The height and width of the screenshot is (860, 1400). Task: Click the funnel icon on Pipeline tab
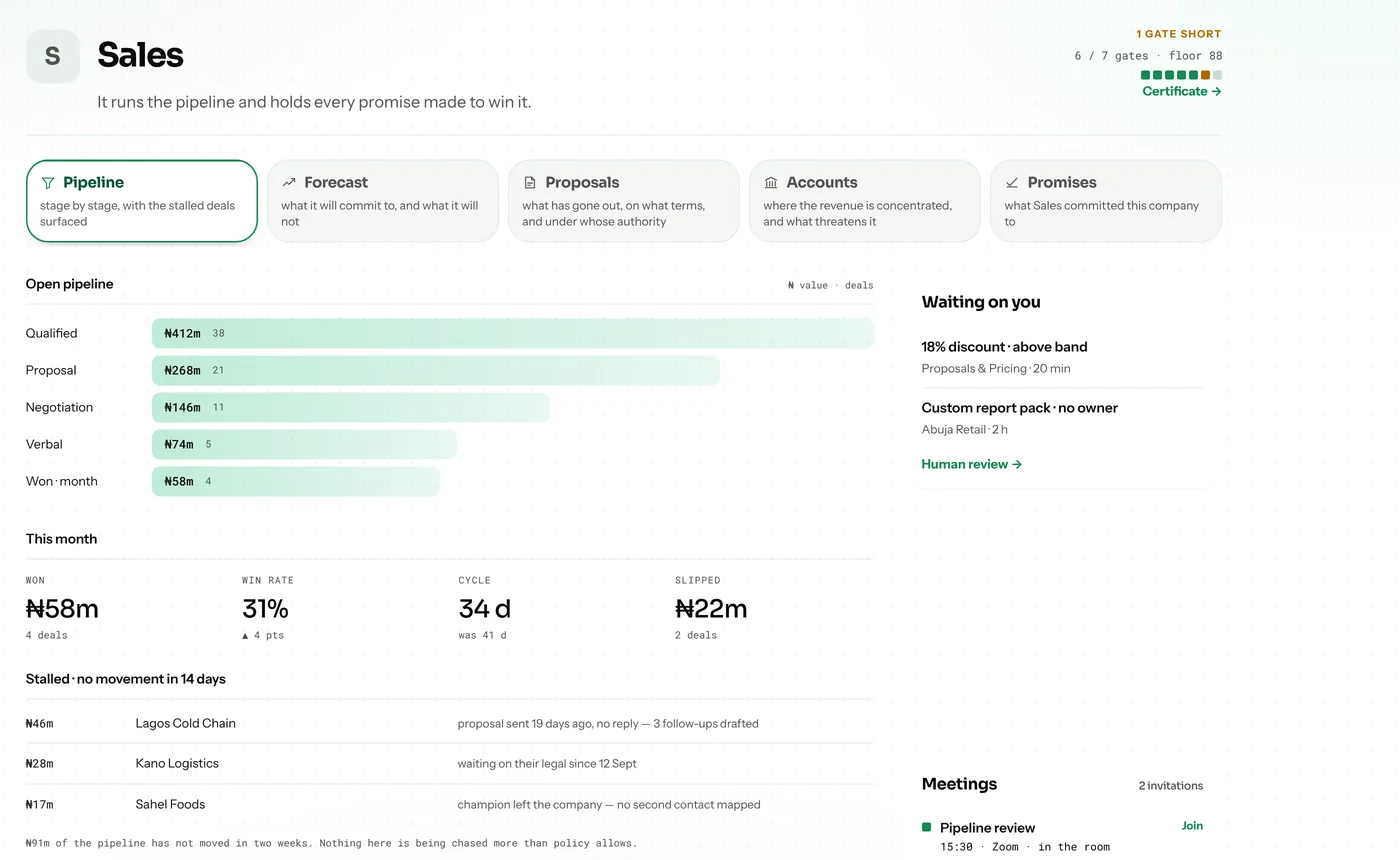tap(47, 183)
